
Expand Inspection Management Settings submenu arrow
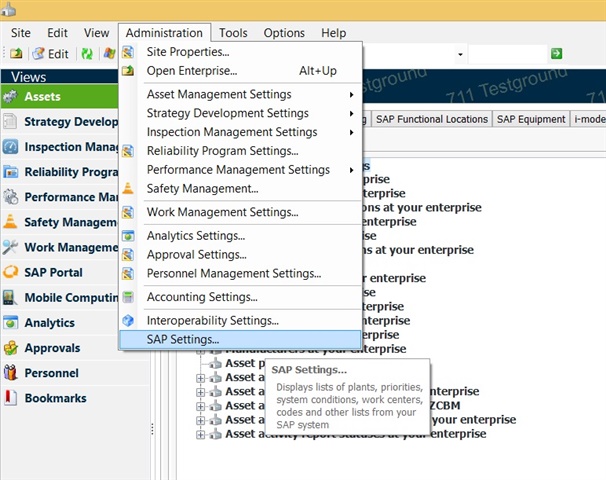351,133
